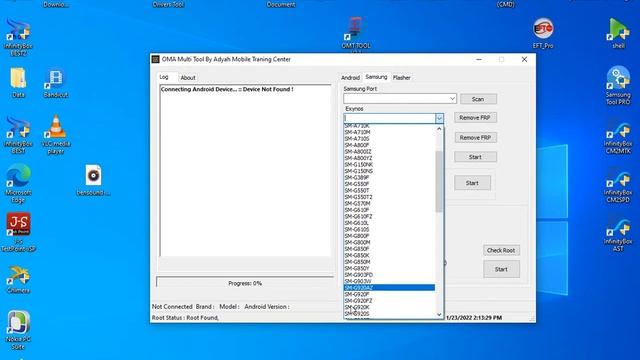640x360 pixels.
Task: Choose SM-G920FZ in the list
Action: tap(389, 301)
